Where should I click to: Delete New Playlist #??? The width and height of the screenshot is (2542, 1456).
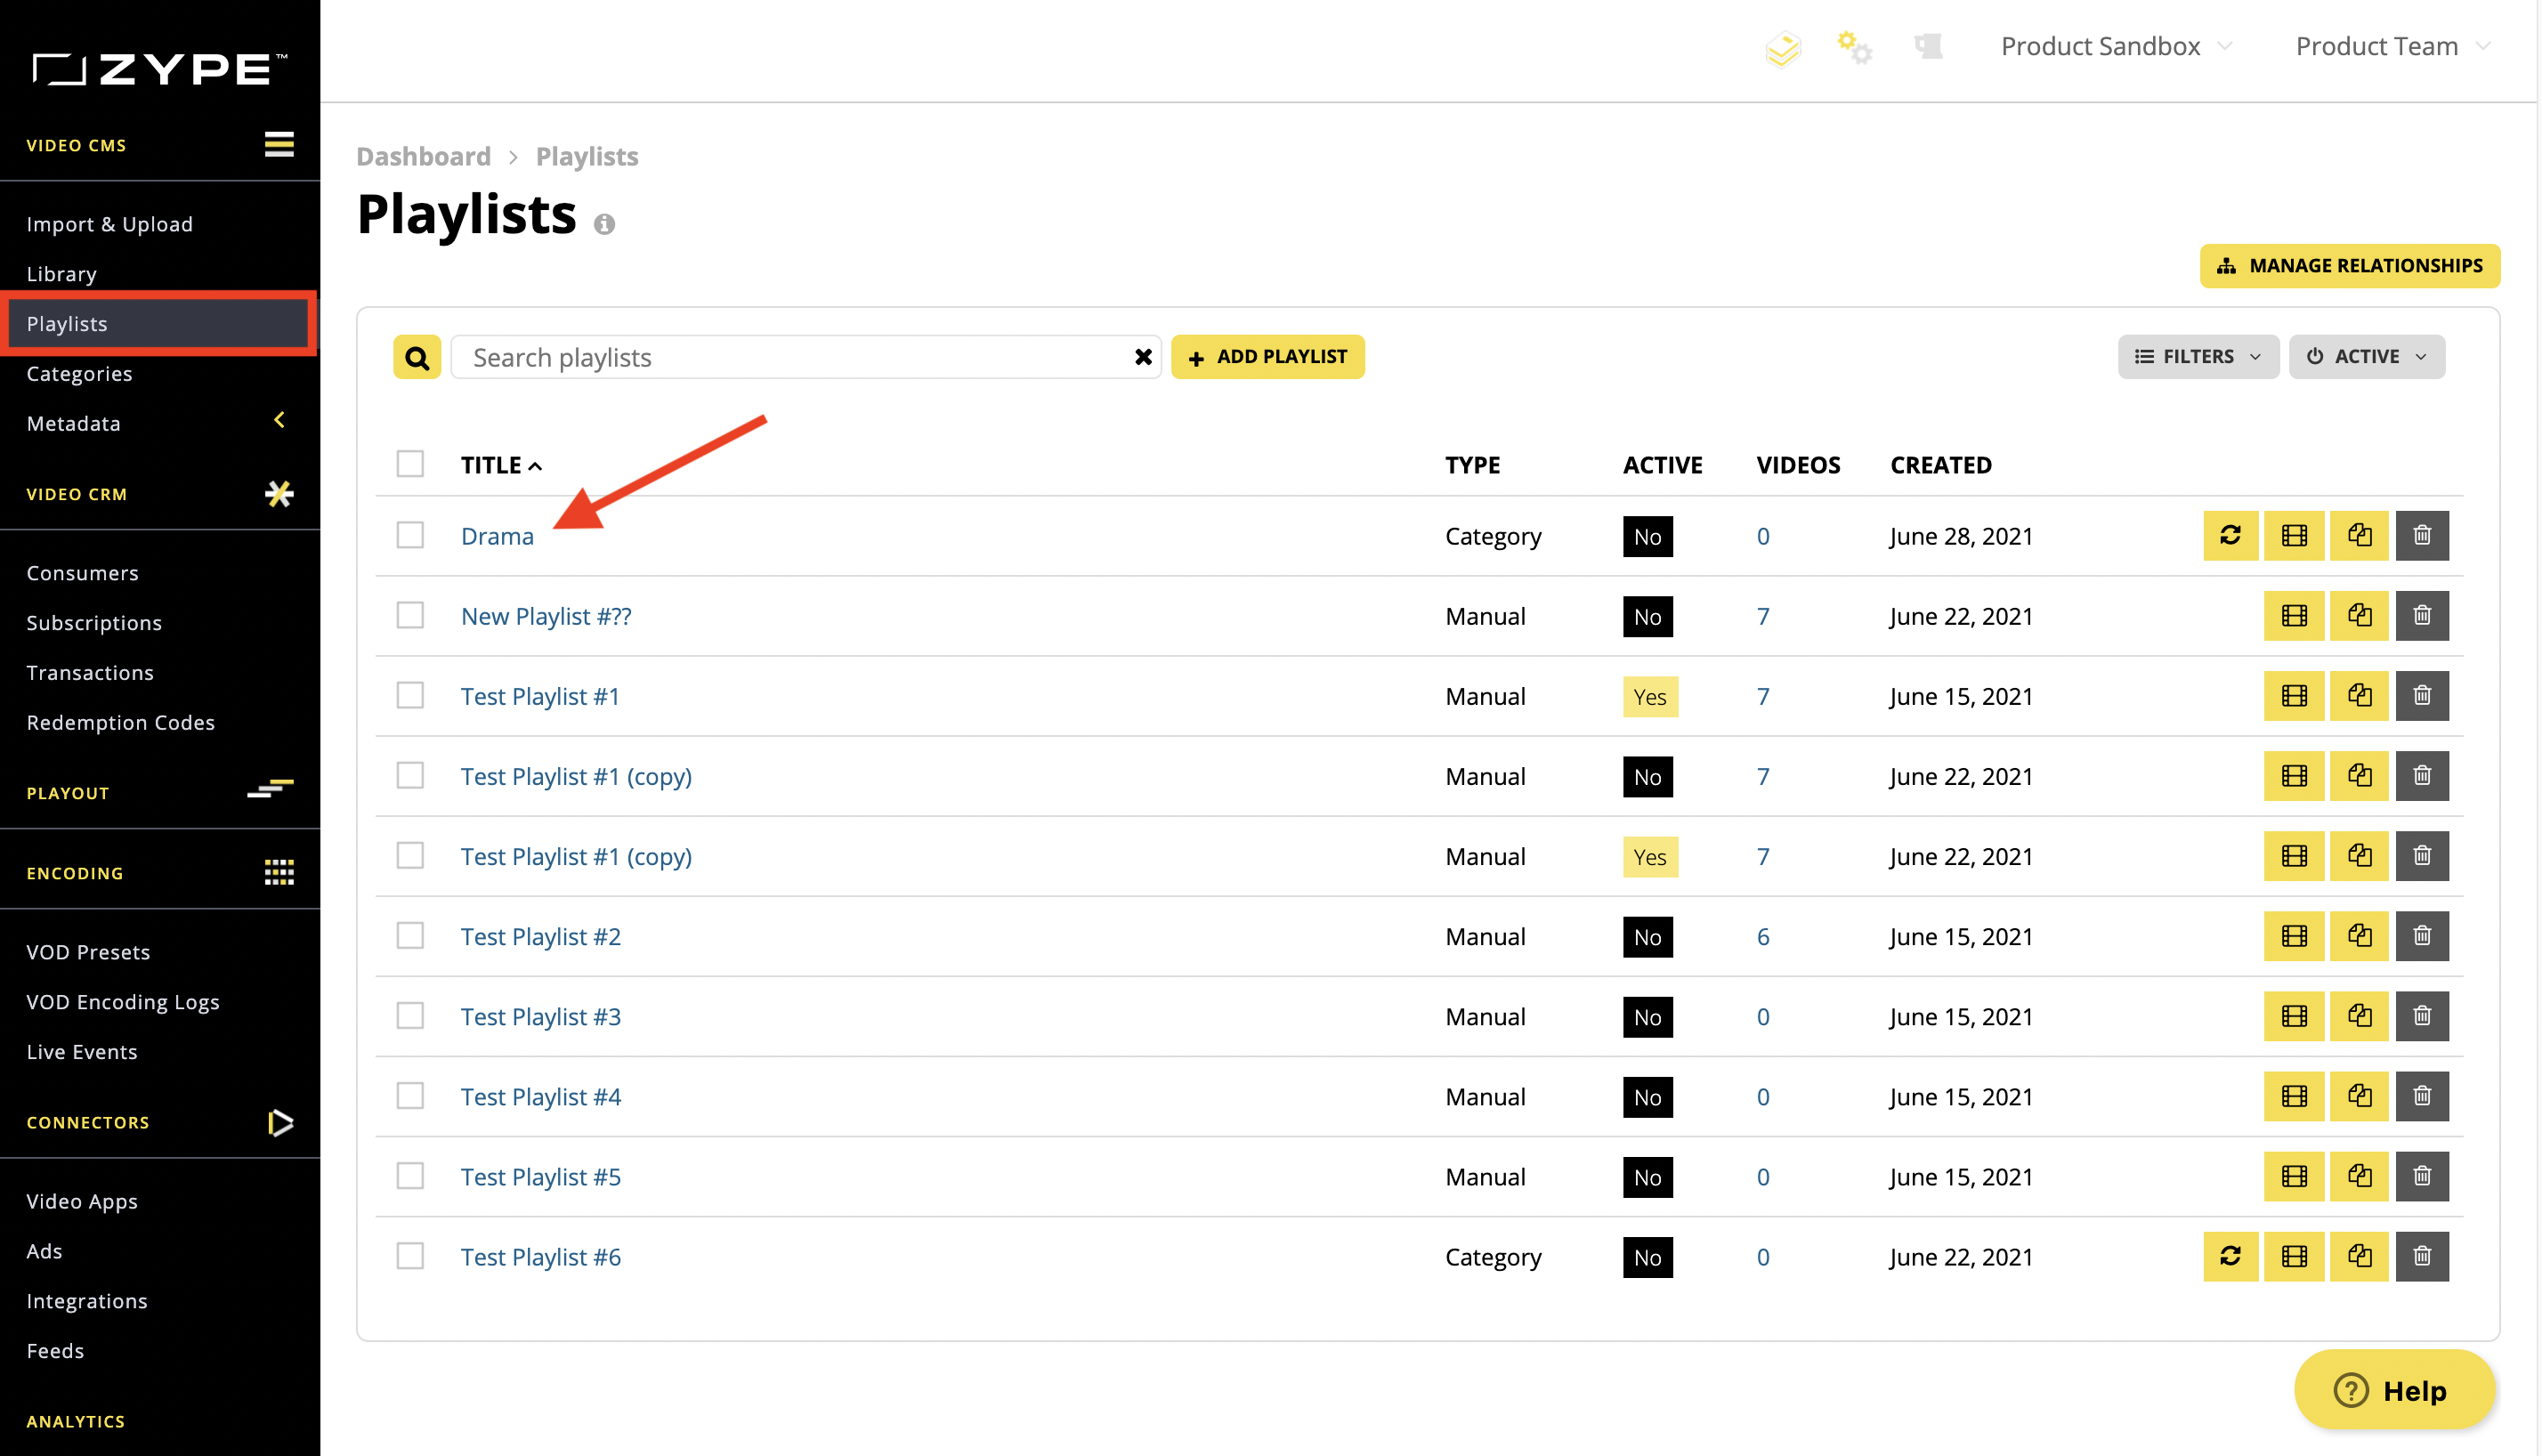point(2422,616)
